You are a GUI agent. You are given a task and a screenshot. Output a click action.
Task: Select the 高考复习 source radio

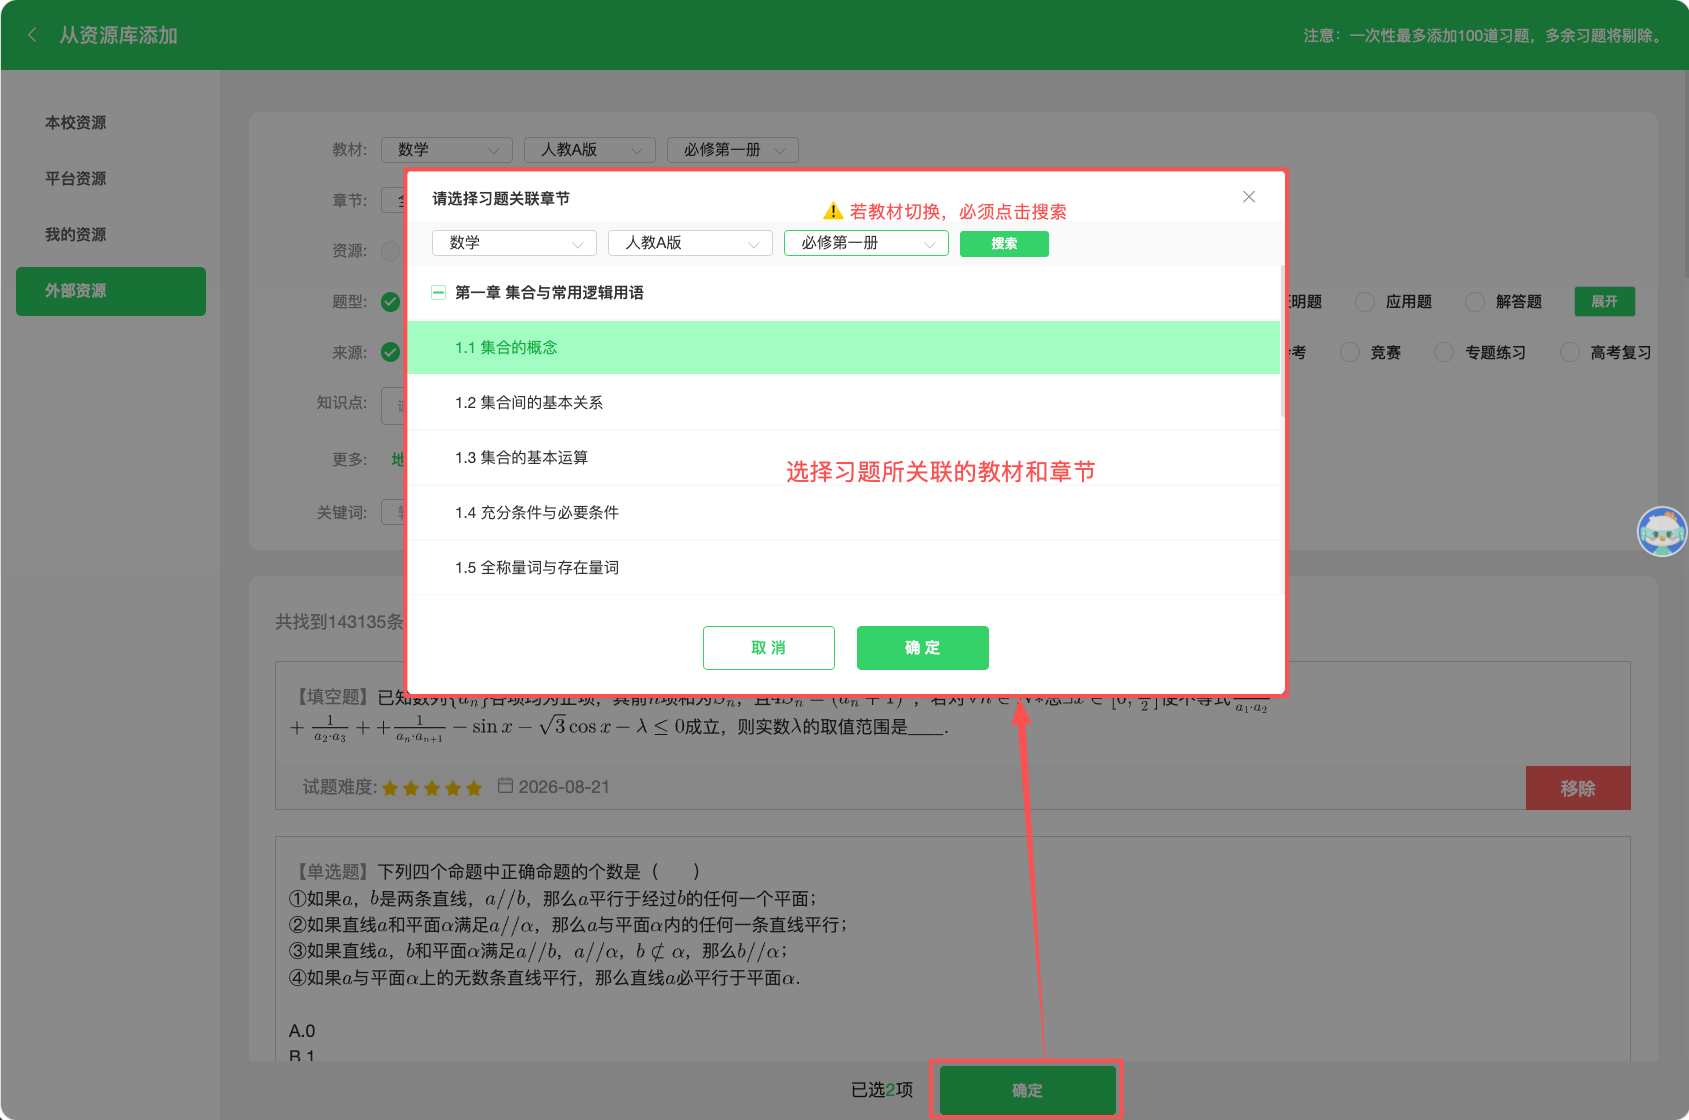pos(1570,352)
